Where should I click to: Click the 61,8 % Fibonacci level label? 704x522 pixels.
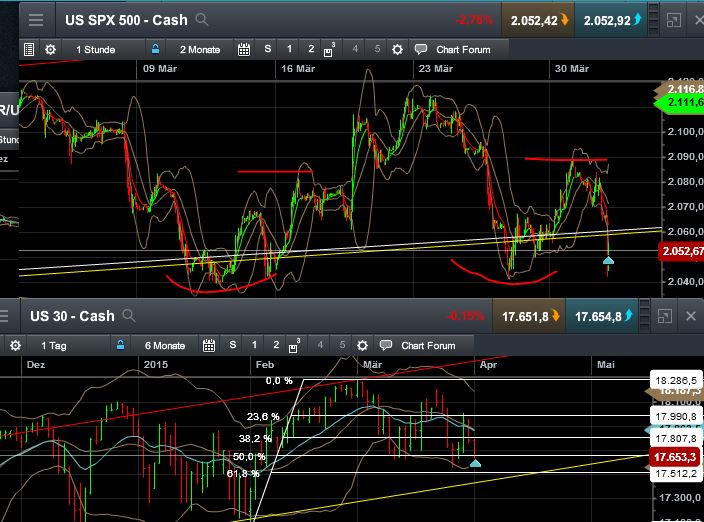click(243, 474)
